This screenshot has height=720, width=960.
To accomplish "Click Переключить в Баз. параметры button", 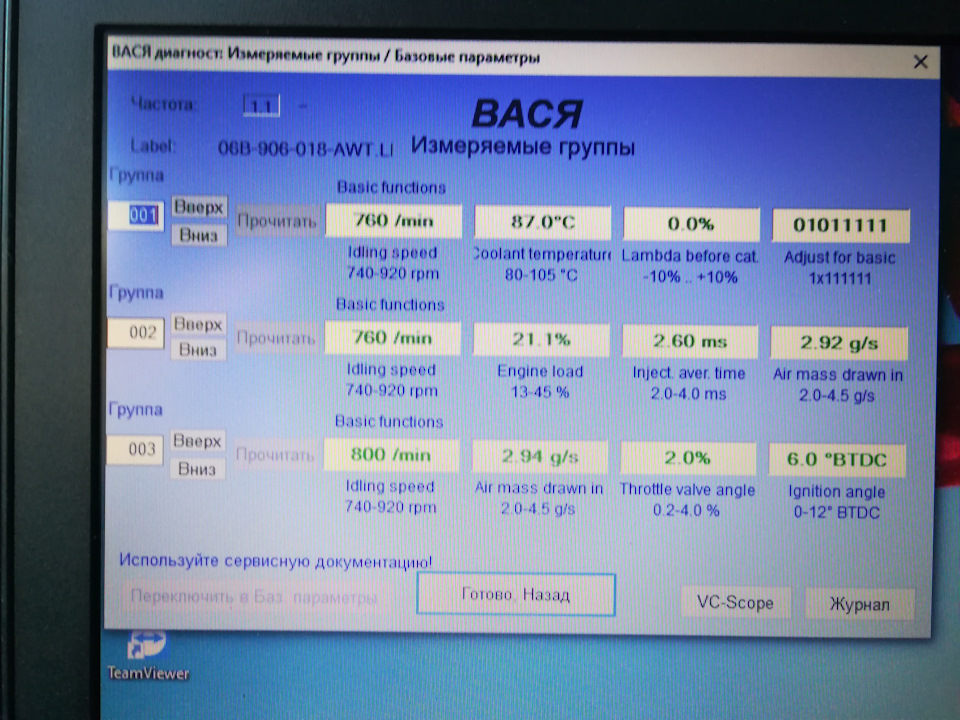I will coord(253,597).
